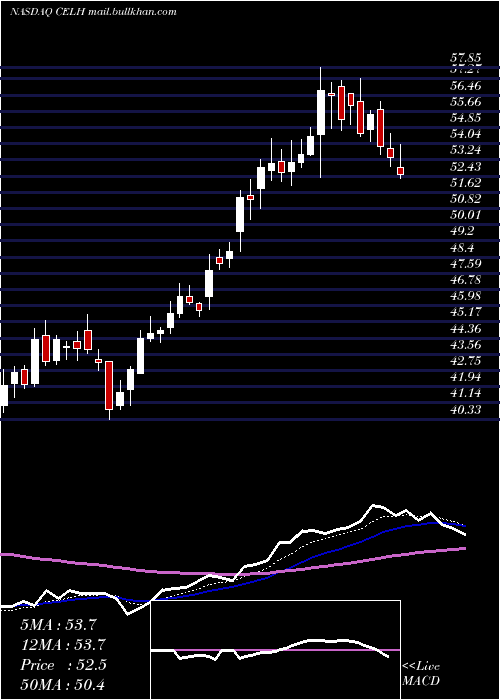Click the 45.98 price axis label
The image size is (500, 700).
465,296
